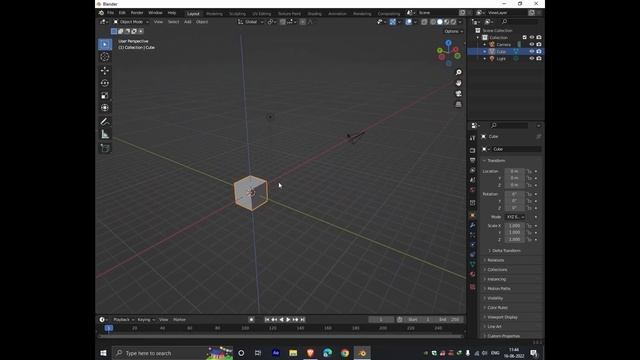Click the timeline Marker menu

[180, 320]
